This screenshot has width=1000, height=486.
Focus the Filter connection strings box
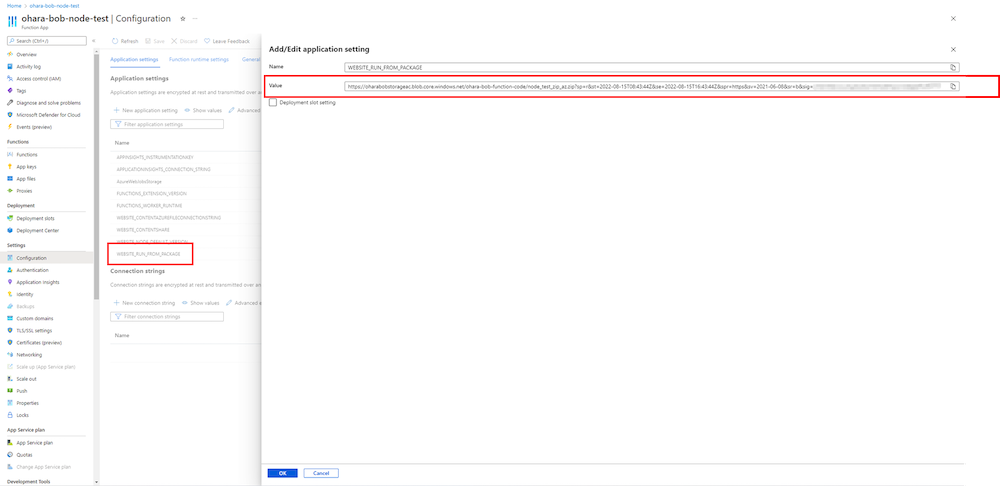(x=167, y=316)
